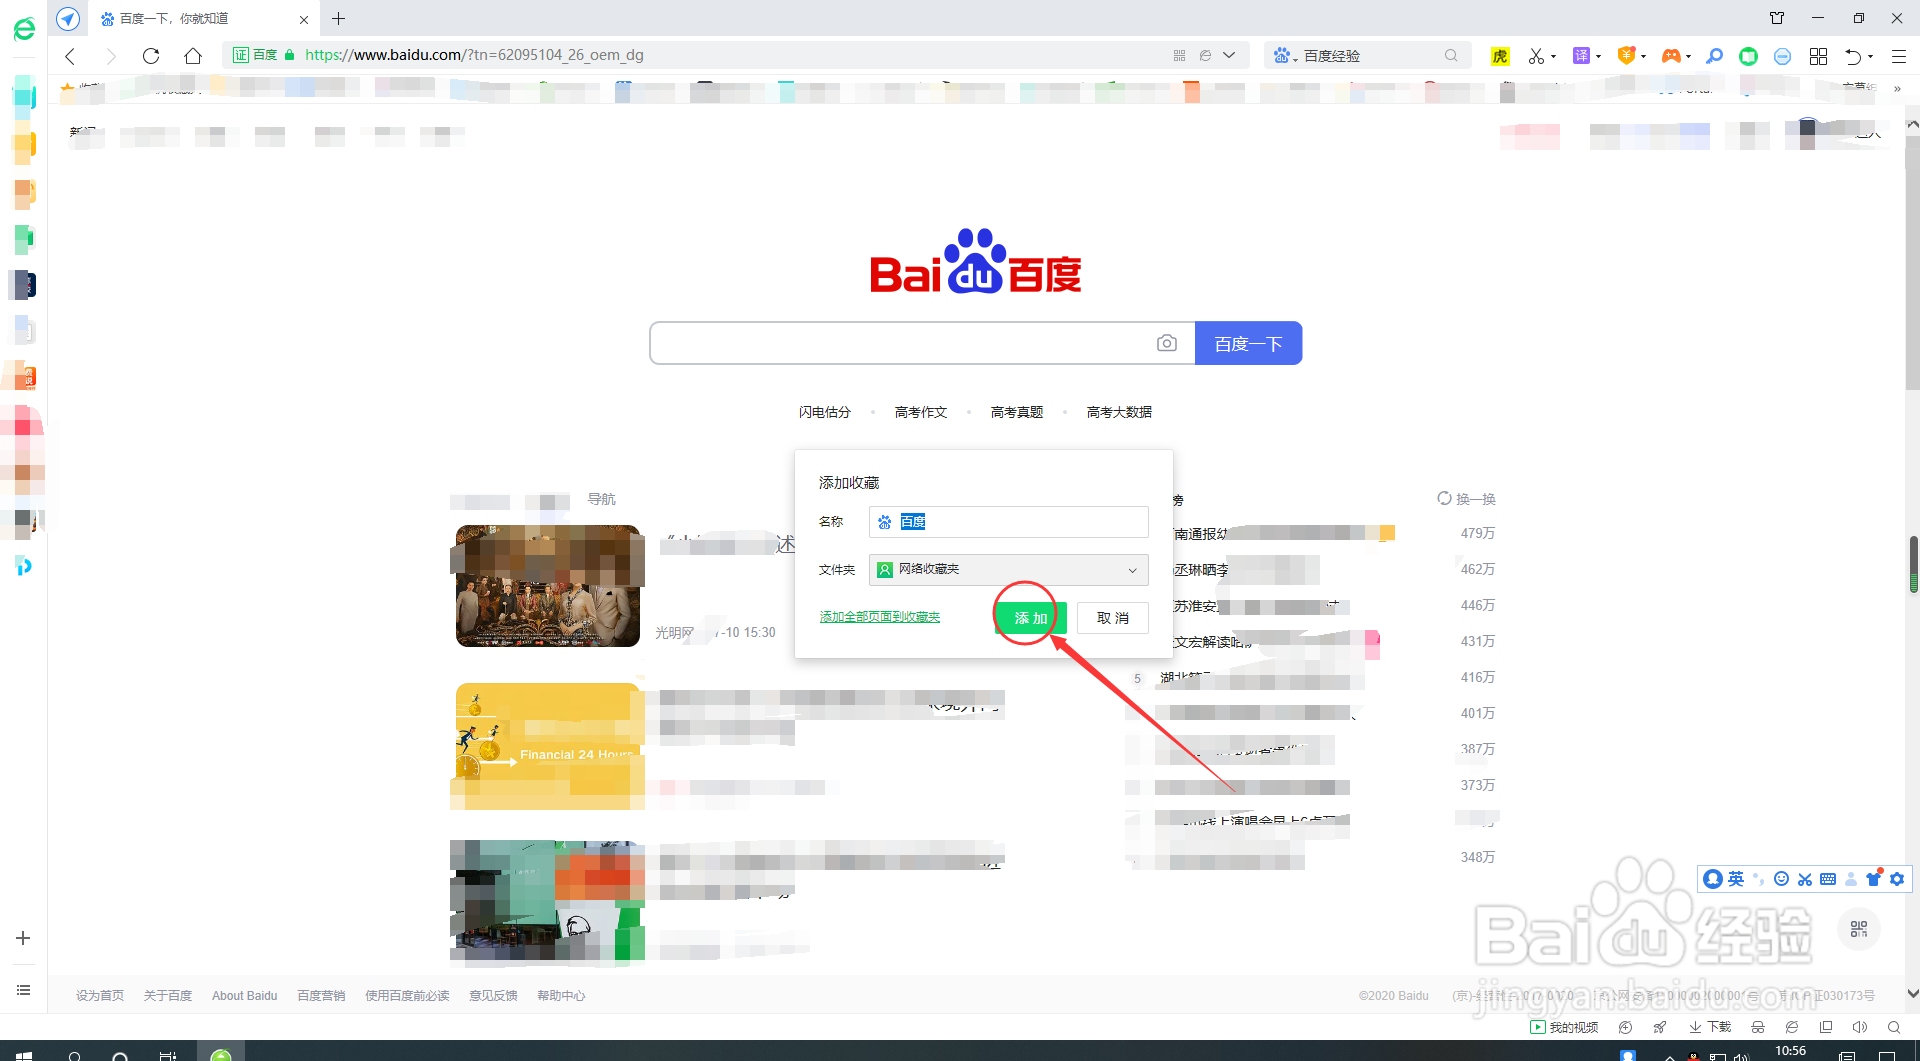The image size is (1920, 1061).
Task: Click the yellow 虎 extension icon
Action: 1499,56
